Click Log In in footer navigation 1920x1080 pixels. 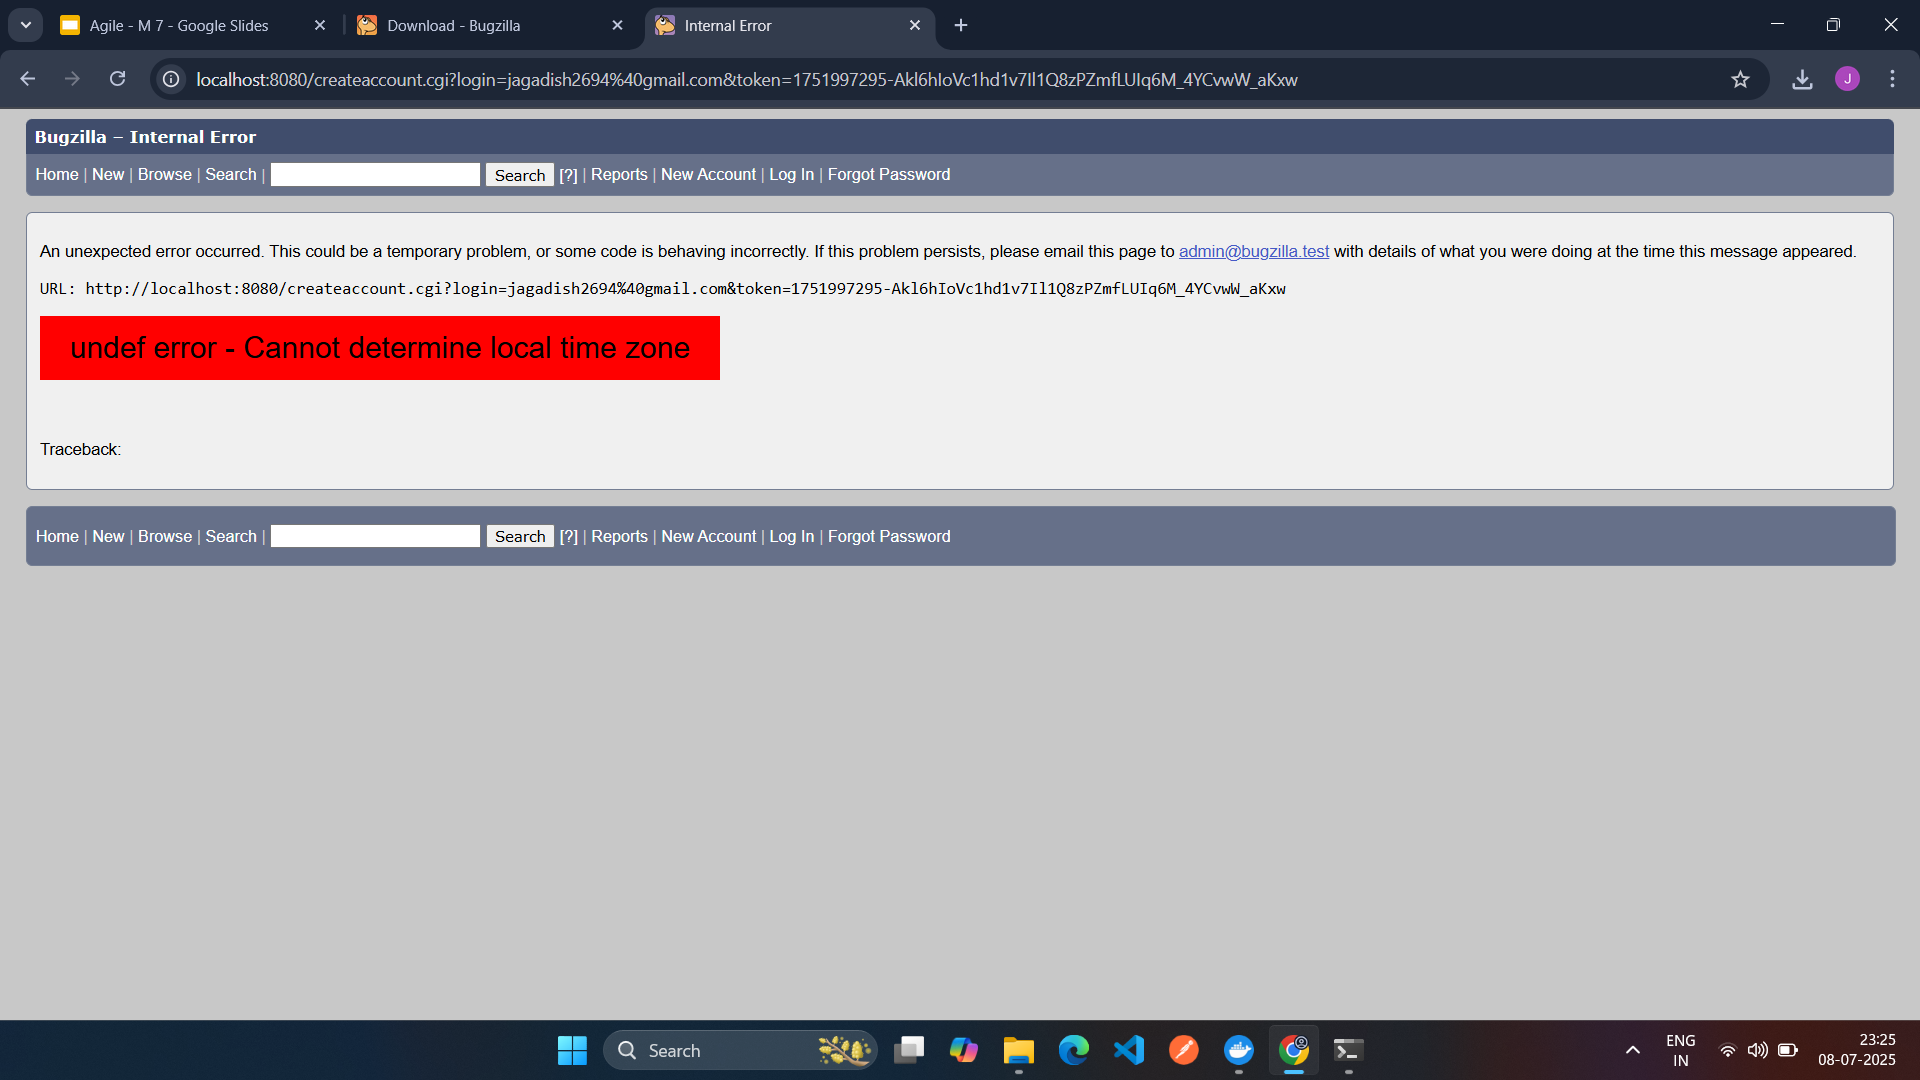point(791,536)
